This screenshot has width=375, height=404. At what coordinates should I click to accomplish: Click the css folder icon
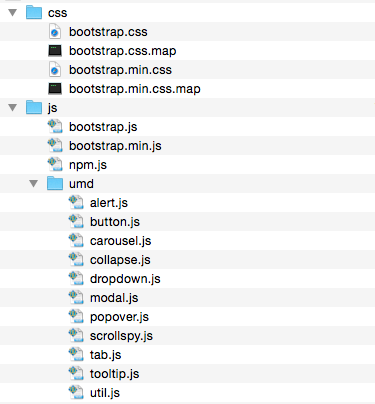coord(34,13)
